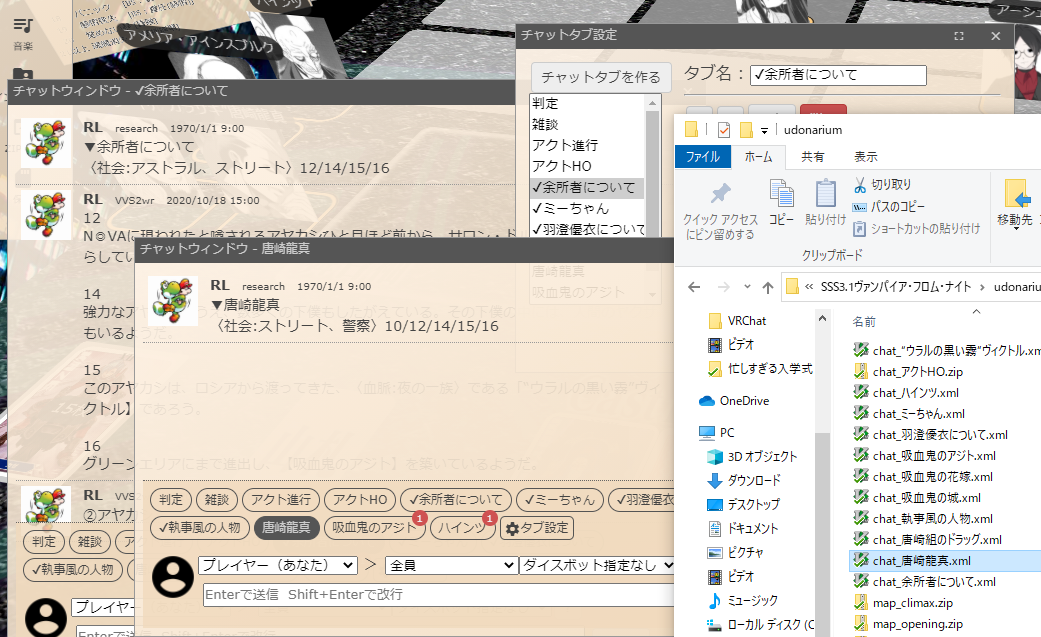1041x637 pixels.
Task: Open 3D オブジェクト folder in navigation pane
Action: click(x=752, y=456)
